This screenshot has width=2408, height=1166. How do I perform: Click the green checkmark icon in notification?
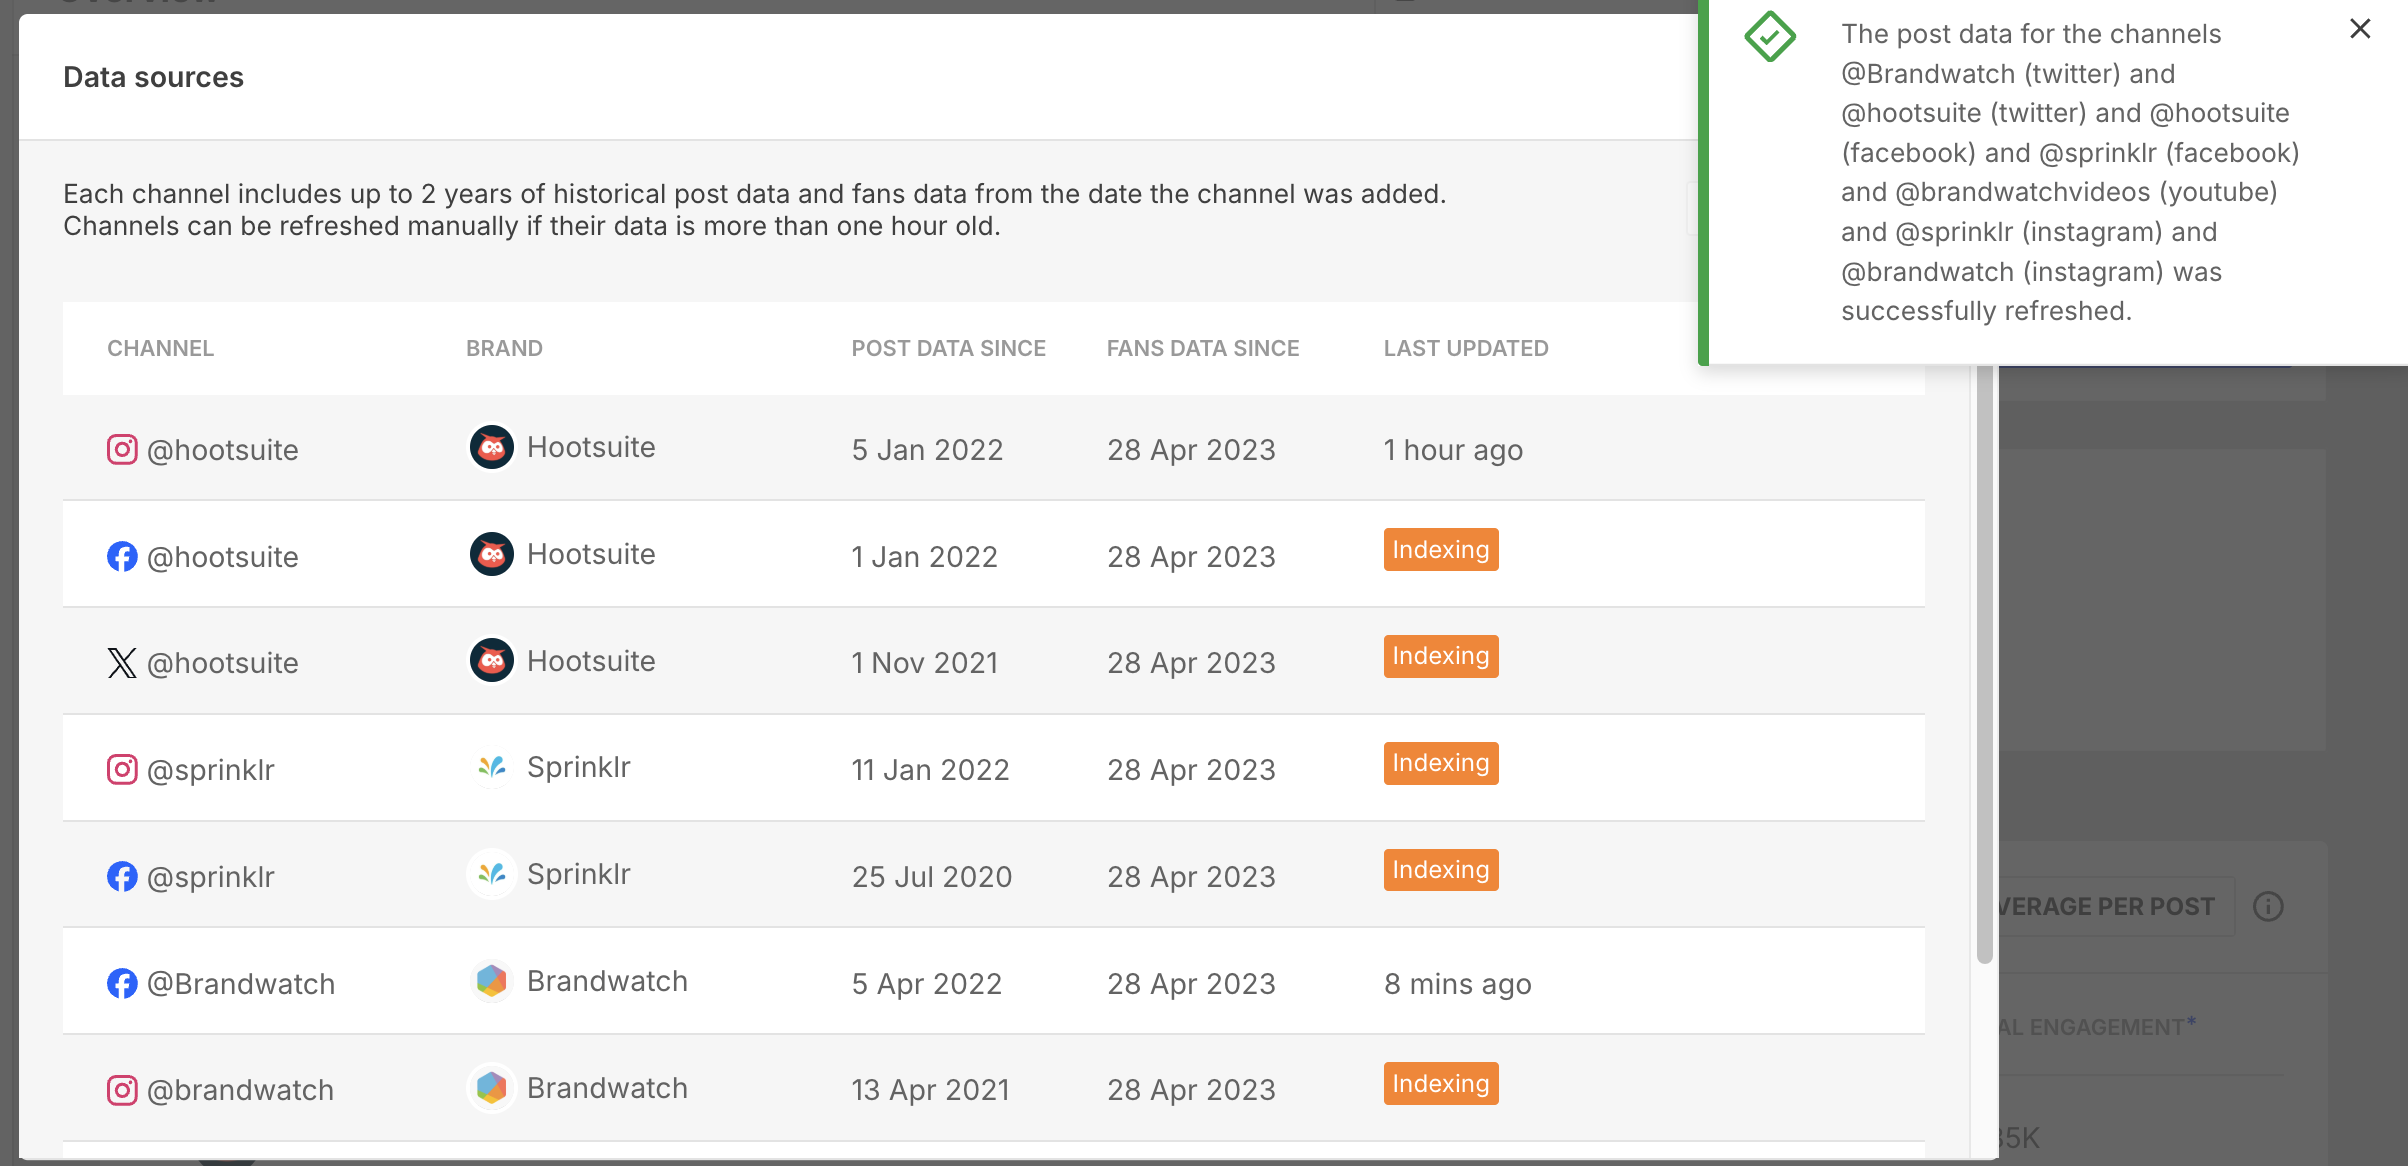point(1769,37)
